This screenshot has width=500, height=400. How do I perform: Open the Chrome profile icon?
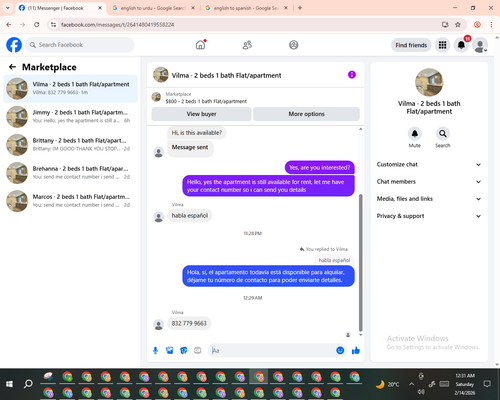(x=477, y=25)
